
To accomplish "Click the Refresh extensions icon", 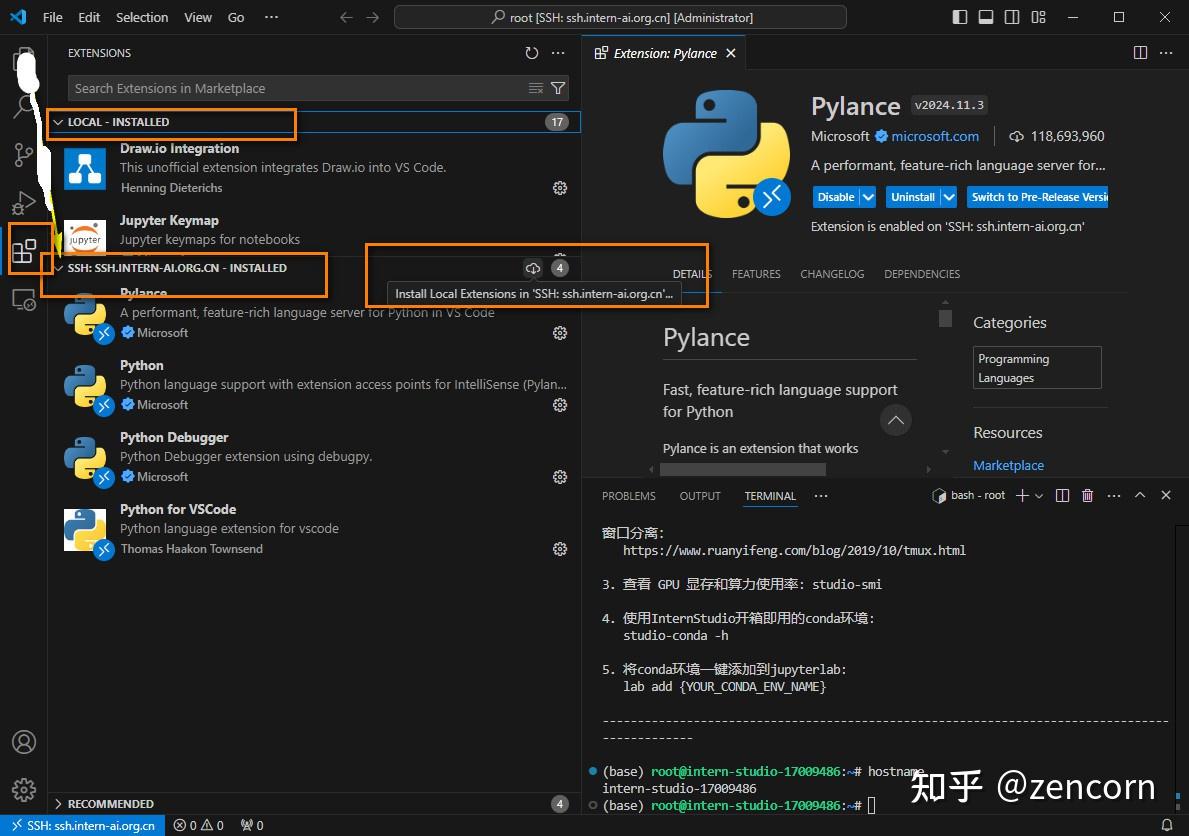I will click(x=532, y=53).
